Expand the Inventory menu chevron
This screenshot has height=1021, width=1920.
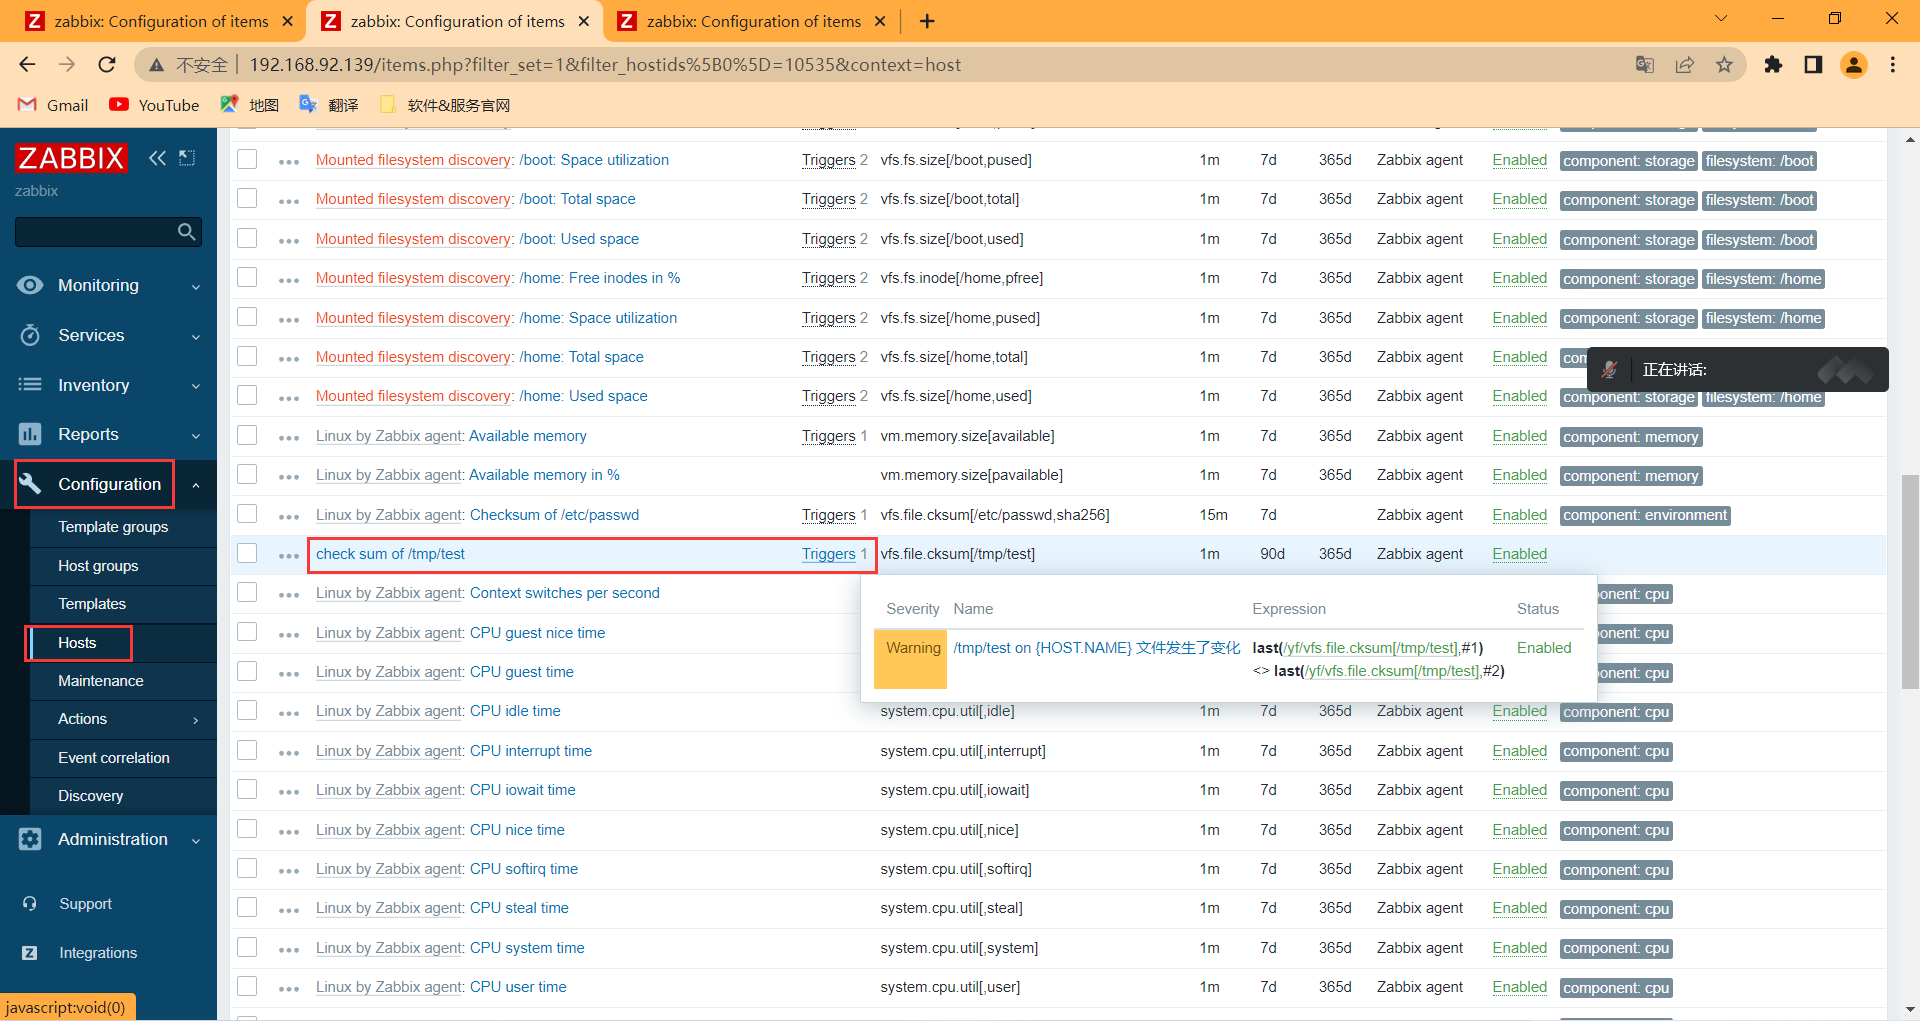pos(196,386)
